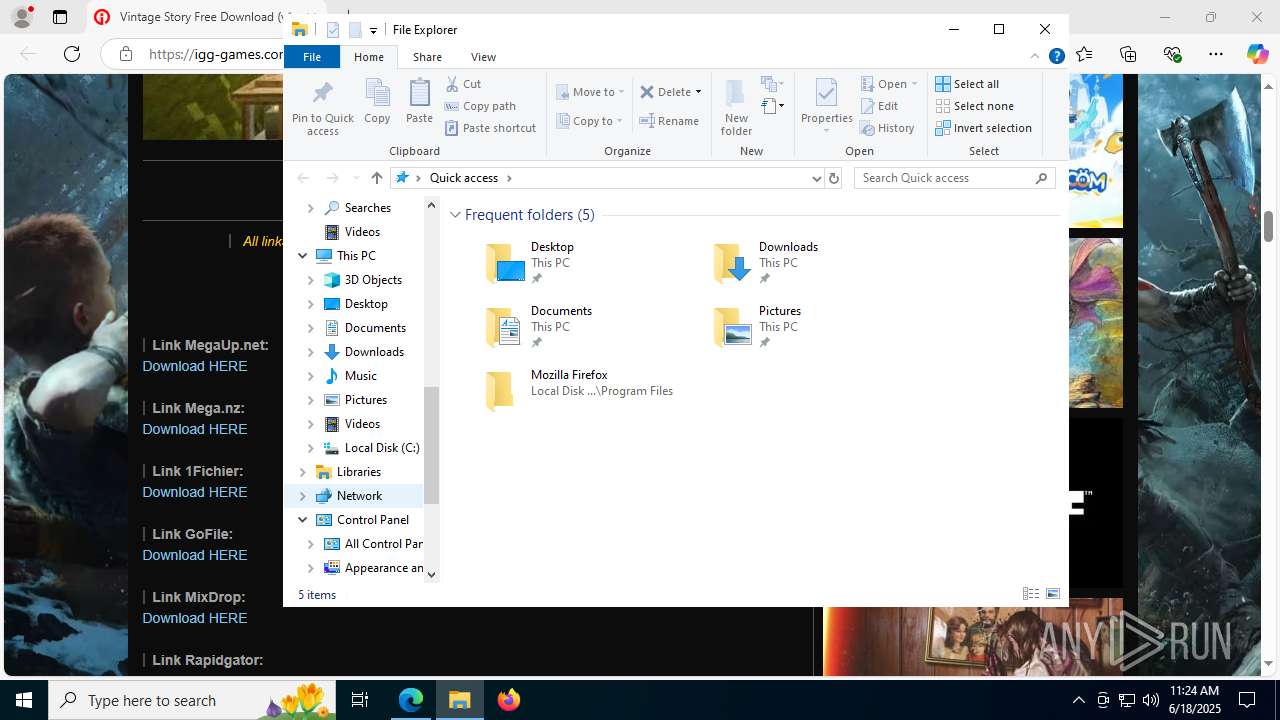Click Select none in ribbon
Image resolution: width=1280 pixels, height=720 pixels.
point(975,106)
